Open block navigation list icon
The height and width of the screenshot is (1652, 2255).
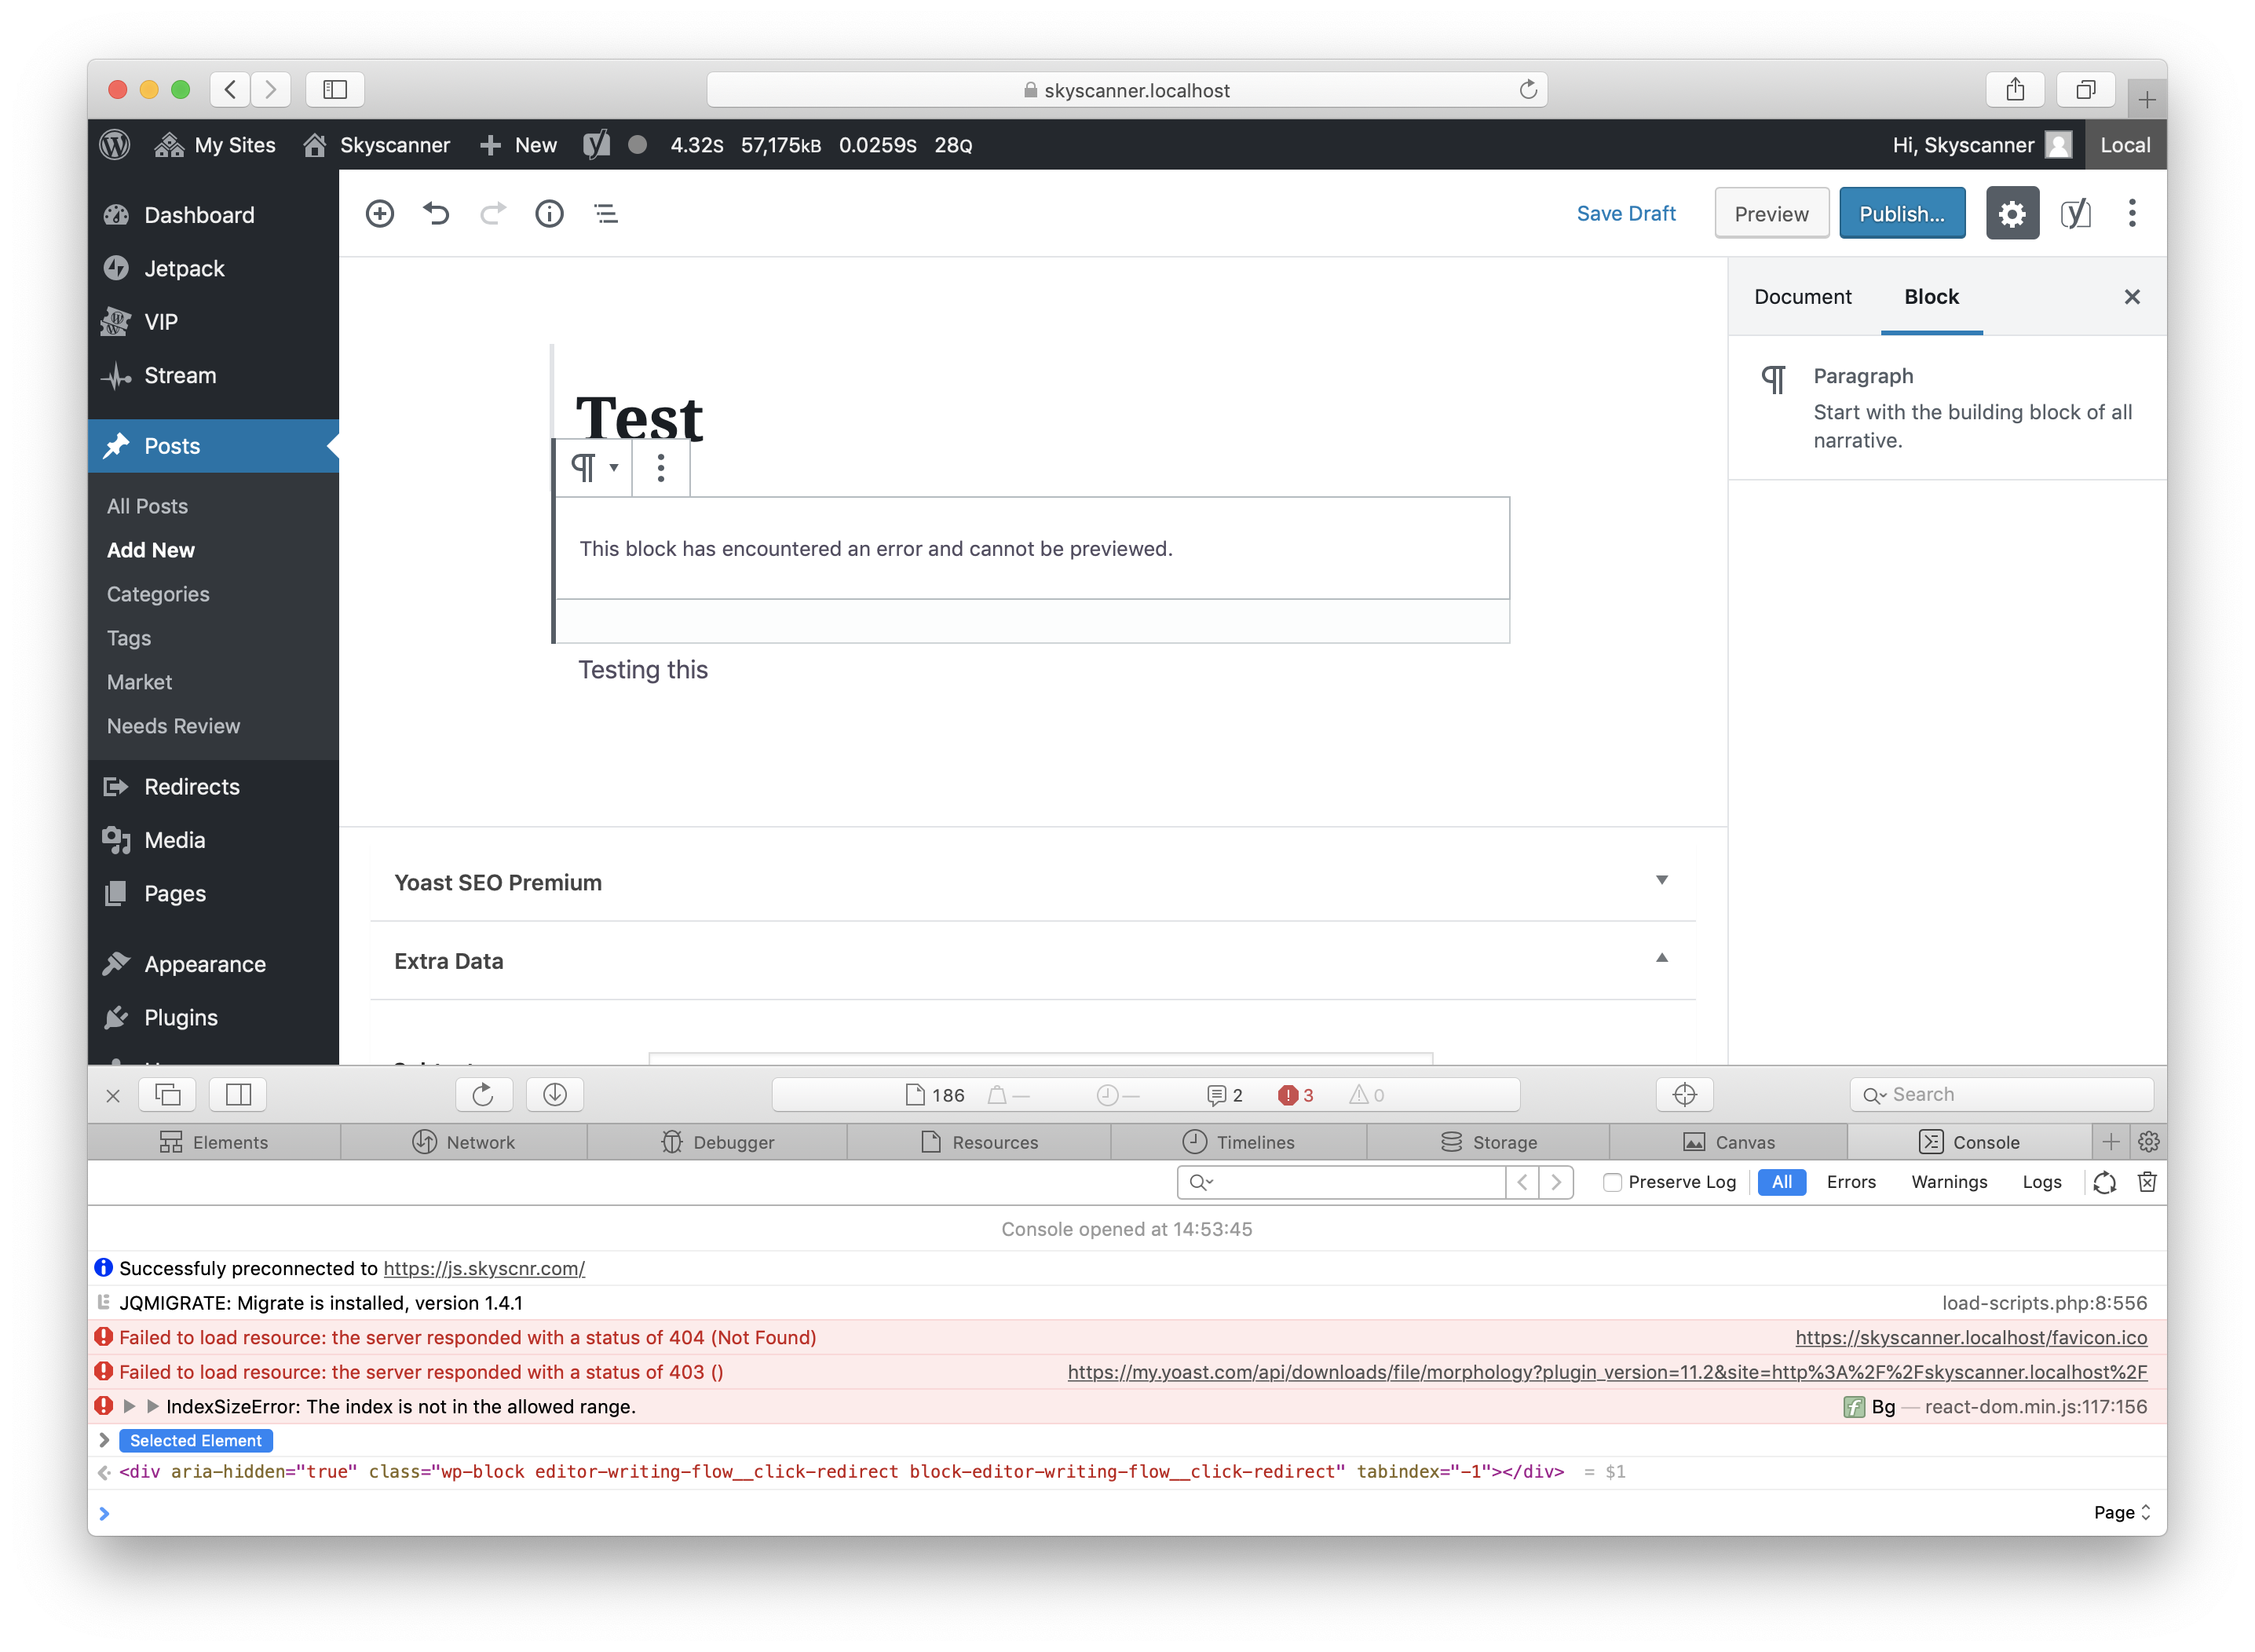coord(606,214)
